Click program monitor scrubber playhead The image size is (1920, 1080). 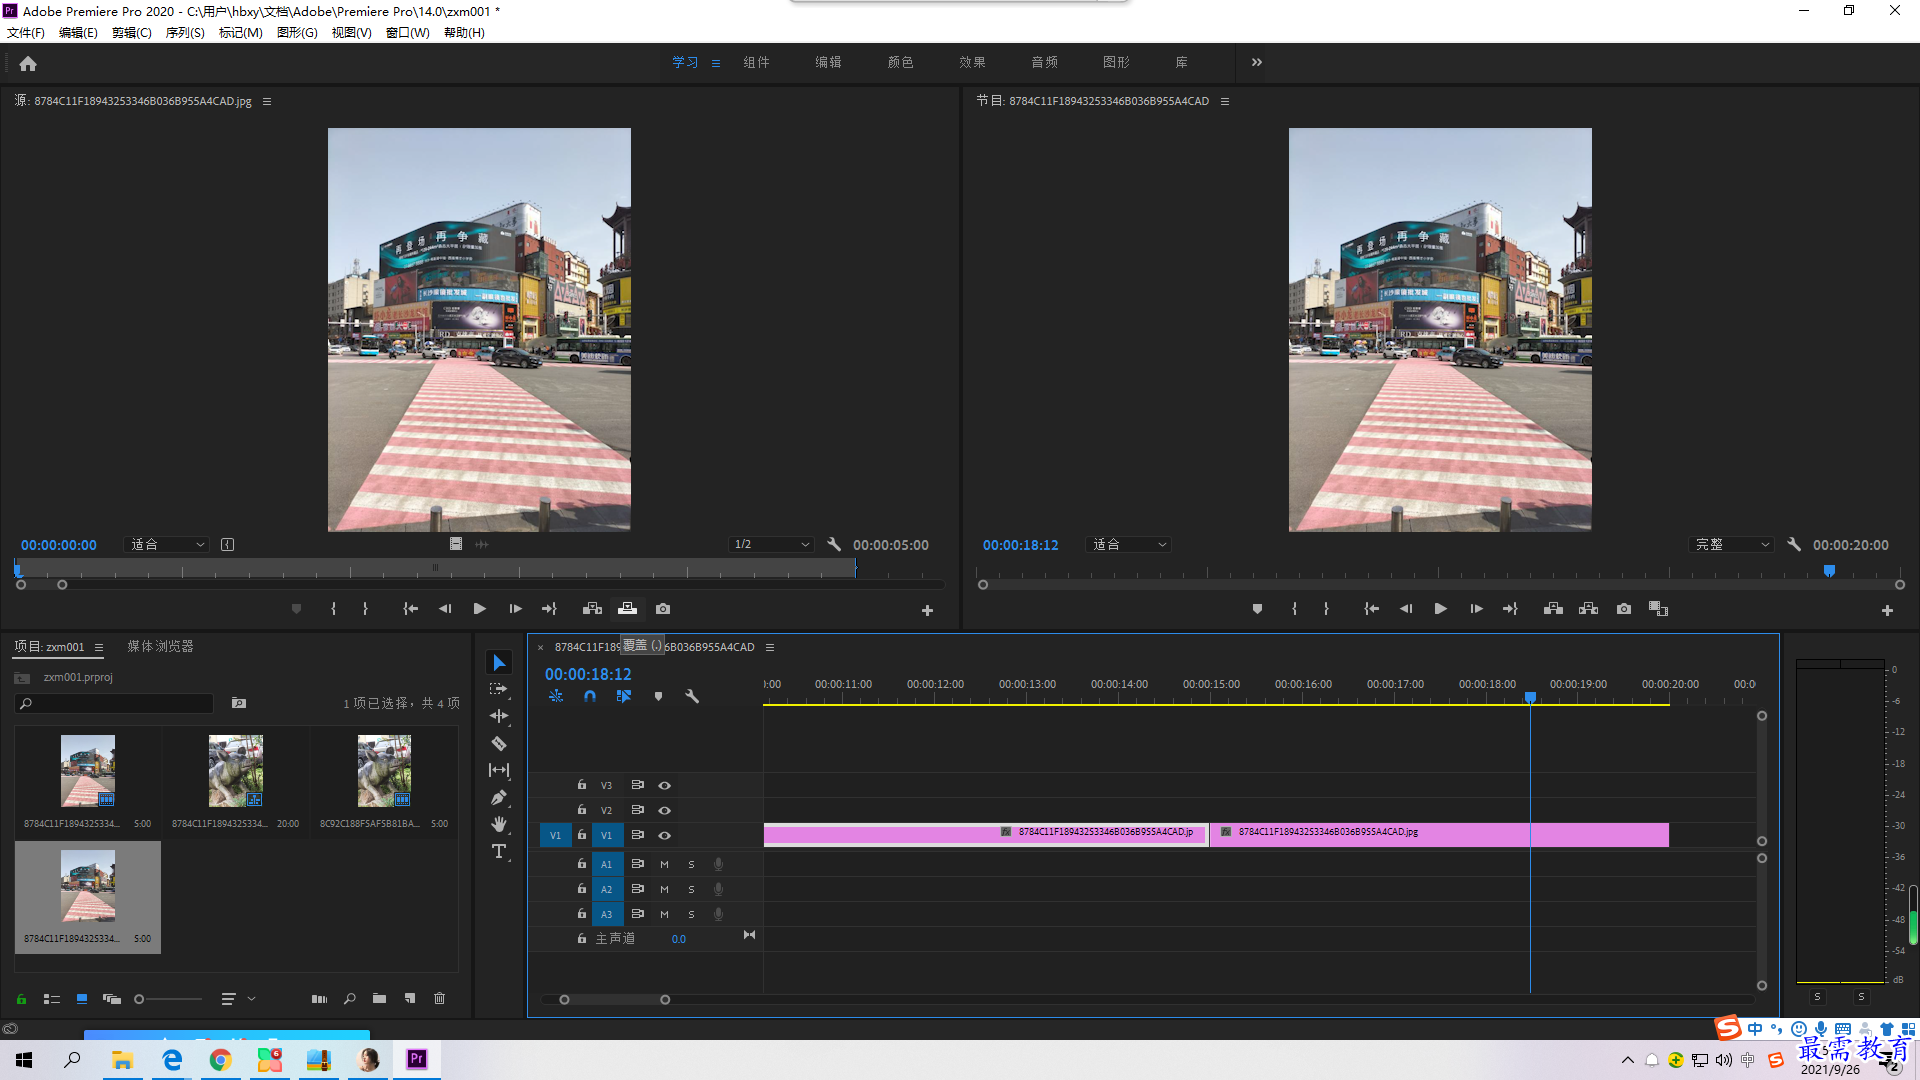pos(1829,571)
